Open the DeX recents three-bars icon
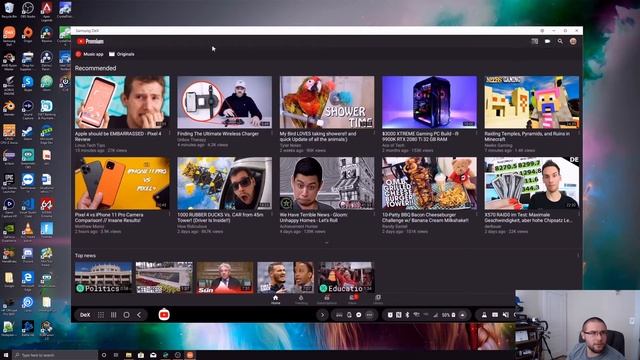The image size is (640, 360). (x=113, y=315)
